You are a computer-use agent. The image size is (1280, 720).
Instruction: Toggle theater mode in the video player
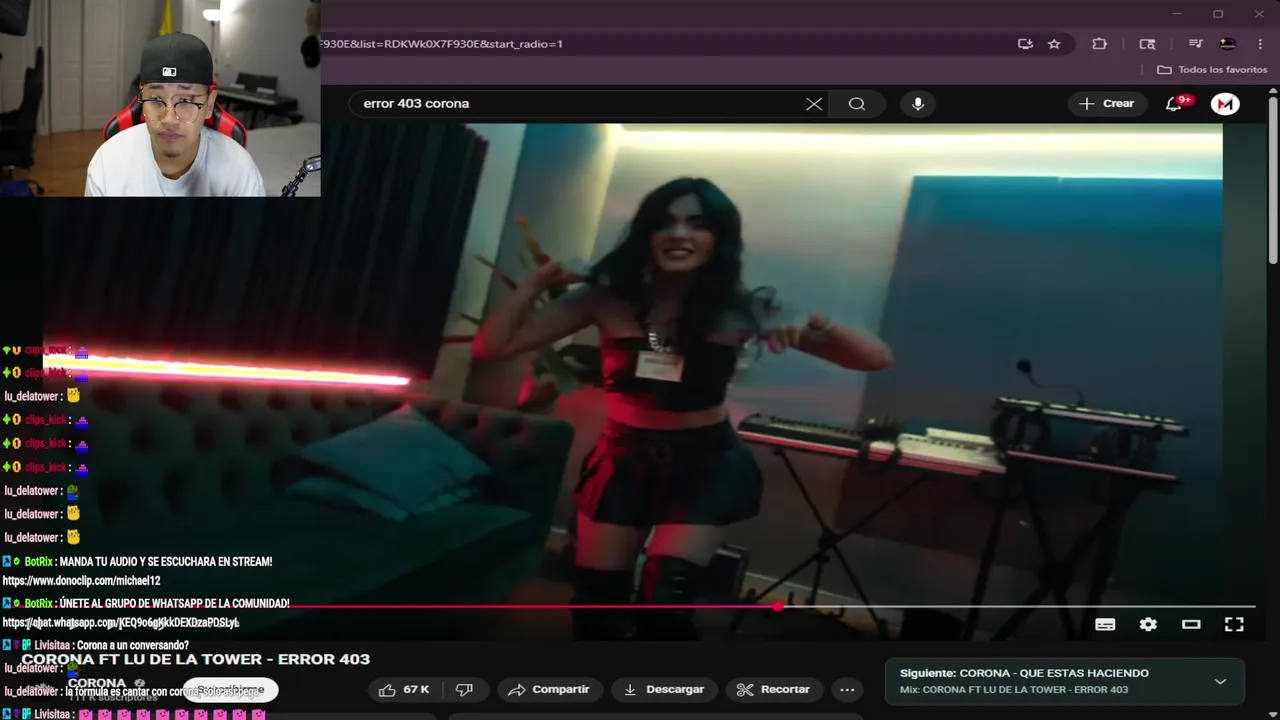[x=1191, y=624]
